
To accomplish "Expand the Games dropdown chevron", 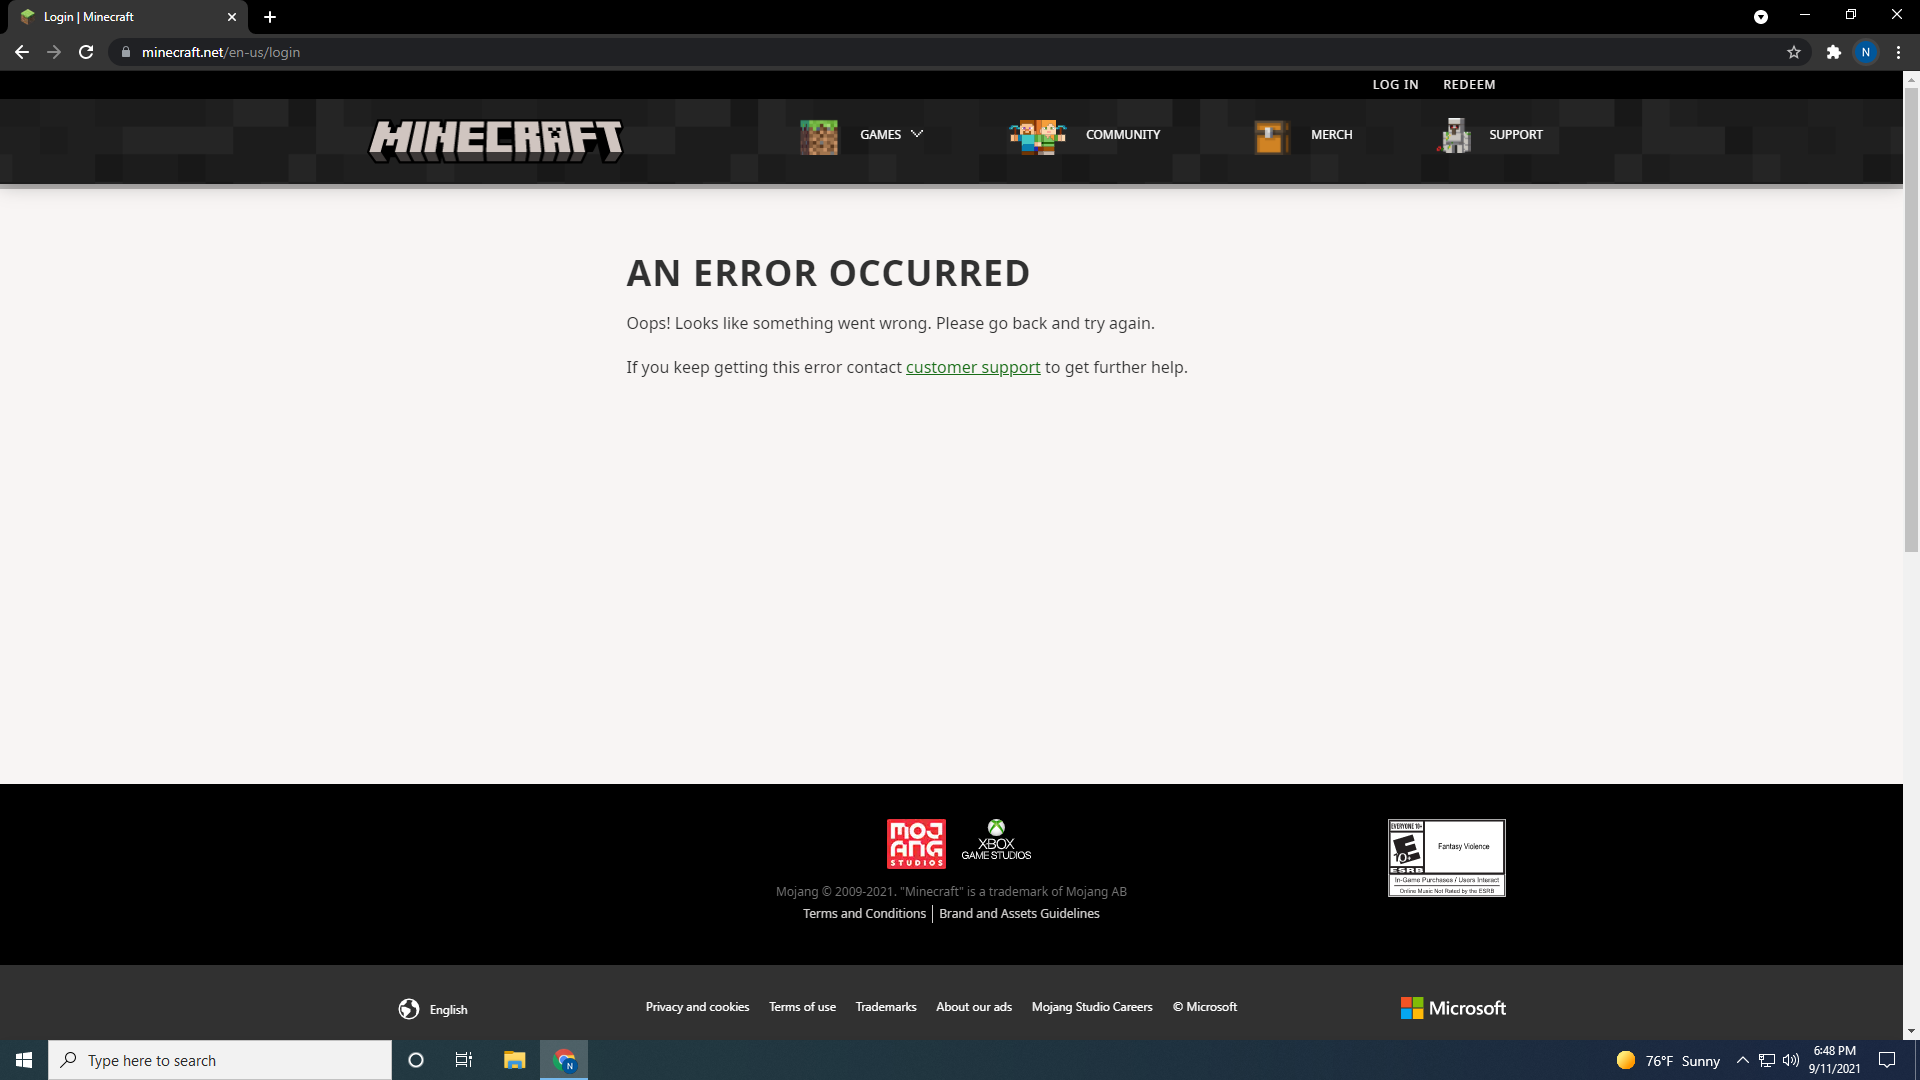I will click(x=917, y=134).
